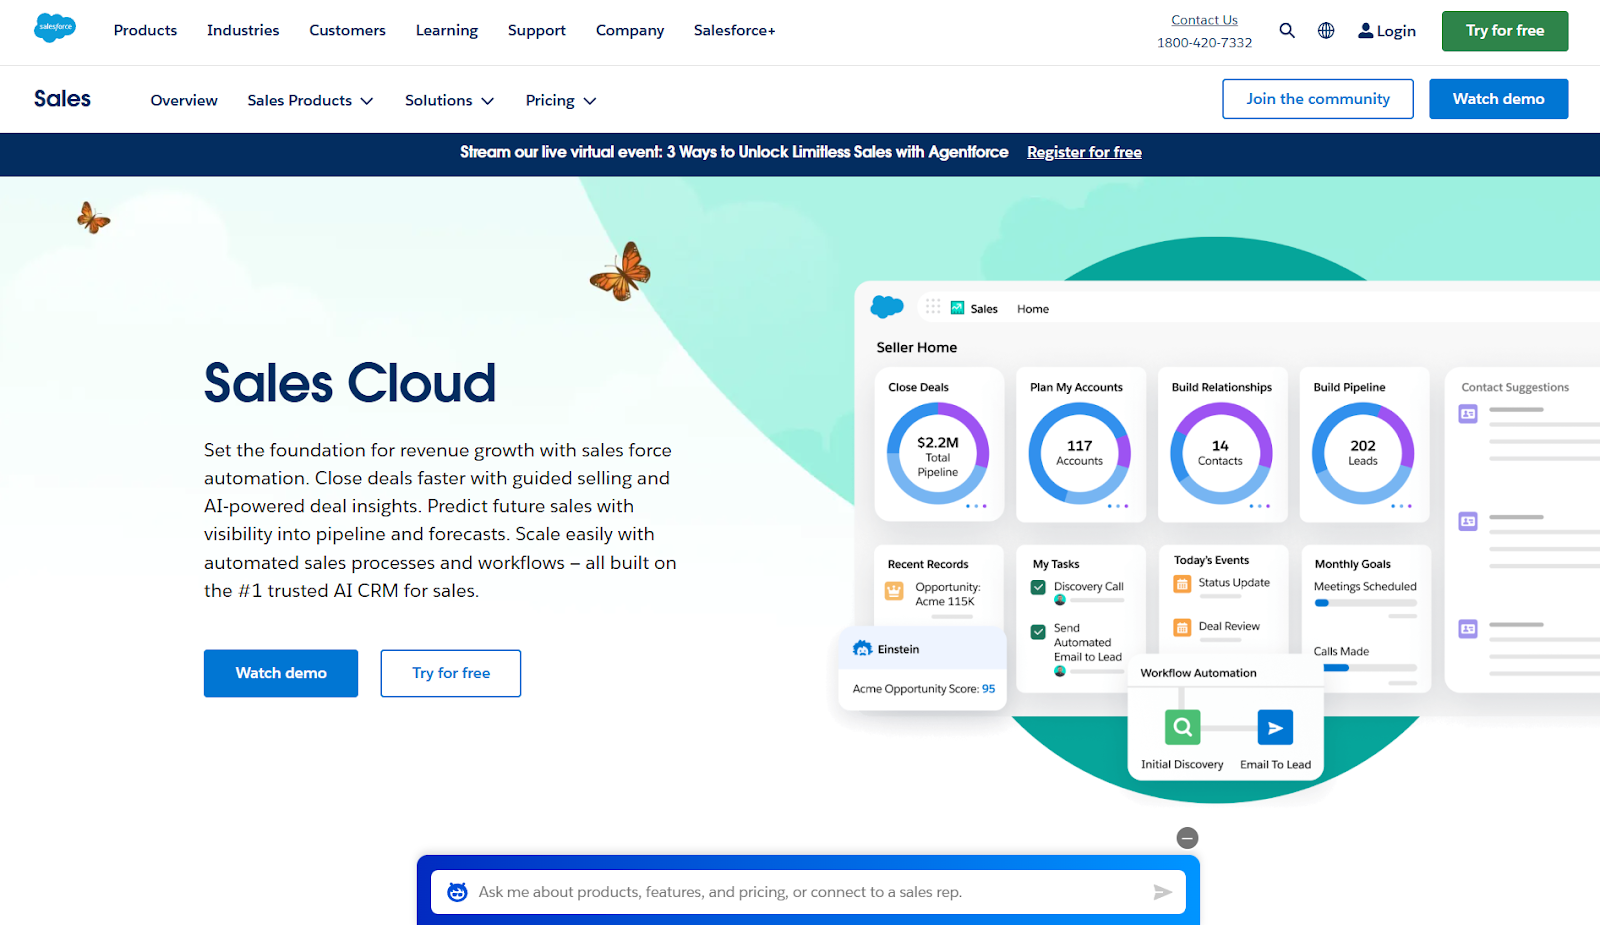Click the phone number 1800-420-7332
1600x925 pixels.
(x=1204, y=43)
